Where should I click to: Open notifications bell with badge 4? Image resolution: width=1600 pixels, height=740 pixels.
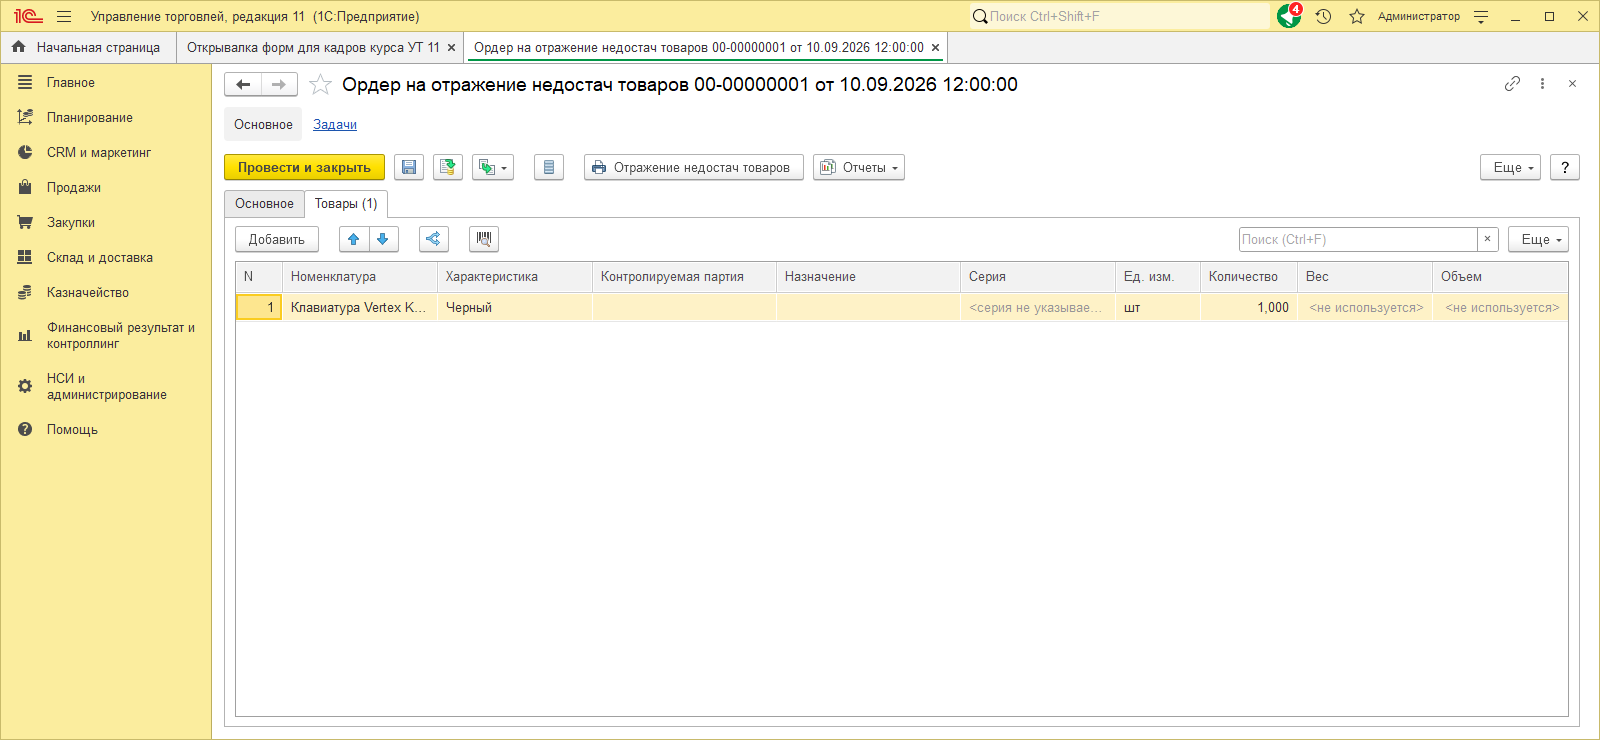click(x=1290, y=16)
